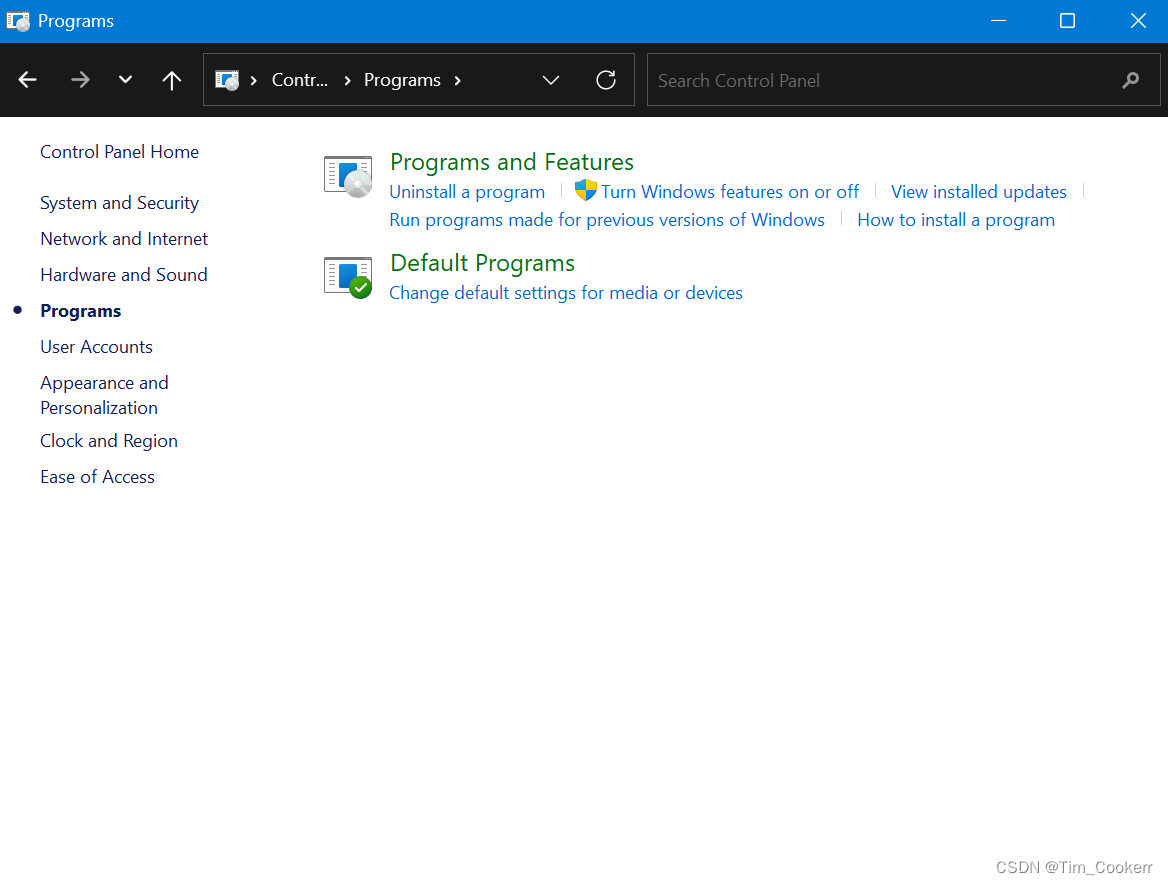
Task: Open Hardware and Sound category
Action: coord(124,275)
